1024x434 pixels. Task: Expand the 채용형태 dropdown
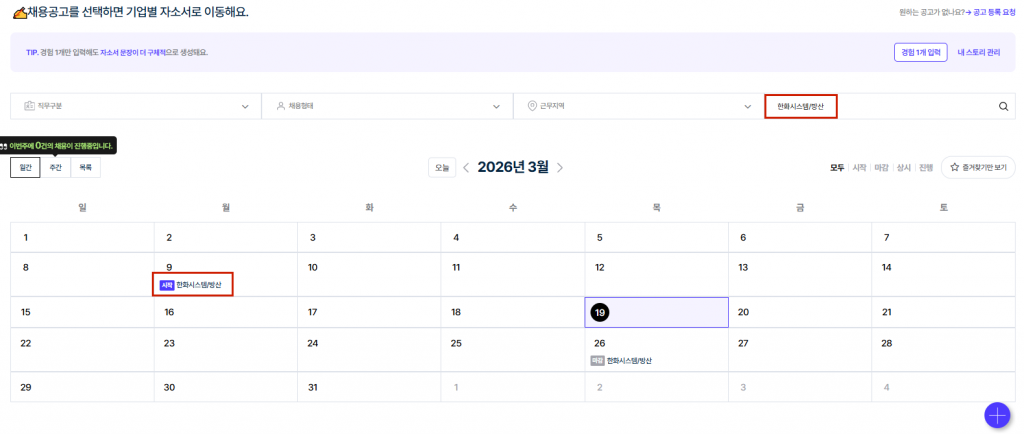[x=386, y=107]
